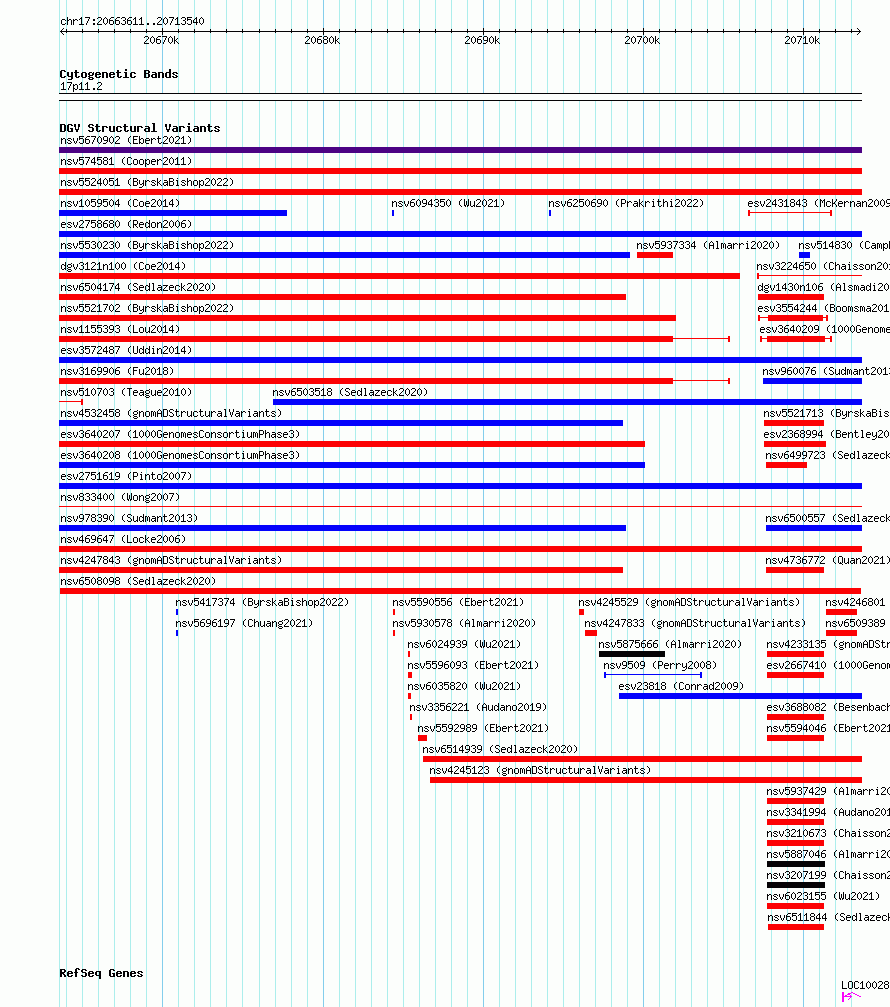
Task: Click esv2751619 (Pinto2007) label
Action: point(126,476)
